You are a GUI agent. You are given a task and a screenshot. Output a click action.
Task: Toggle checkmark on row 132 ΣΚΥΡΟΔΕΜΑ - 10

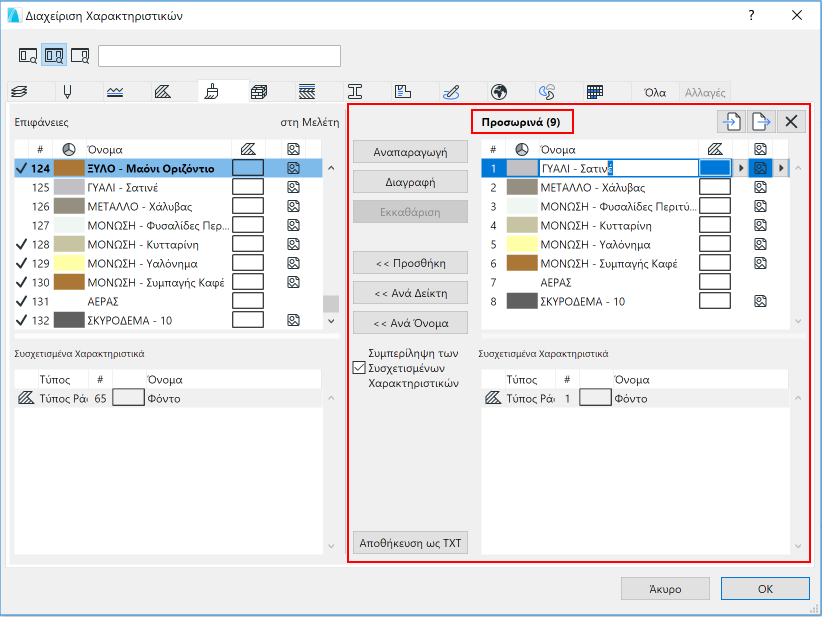[21, 320]
